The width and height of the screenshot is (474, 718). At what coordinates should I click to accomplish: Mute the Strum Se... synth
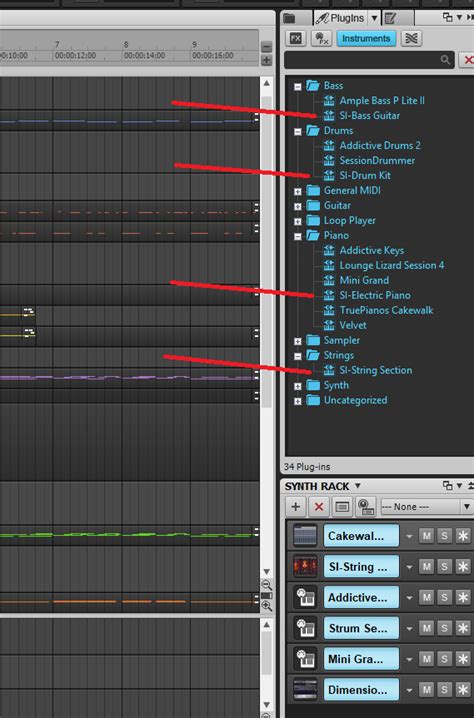(426, 628)
